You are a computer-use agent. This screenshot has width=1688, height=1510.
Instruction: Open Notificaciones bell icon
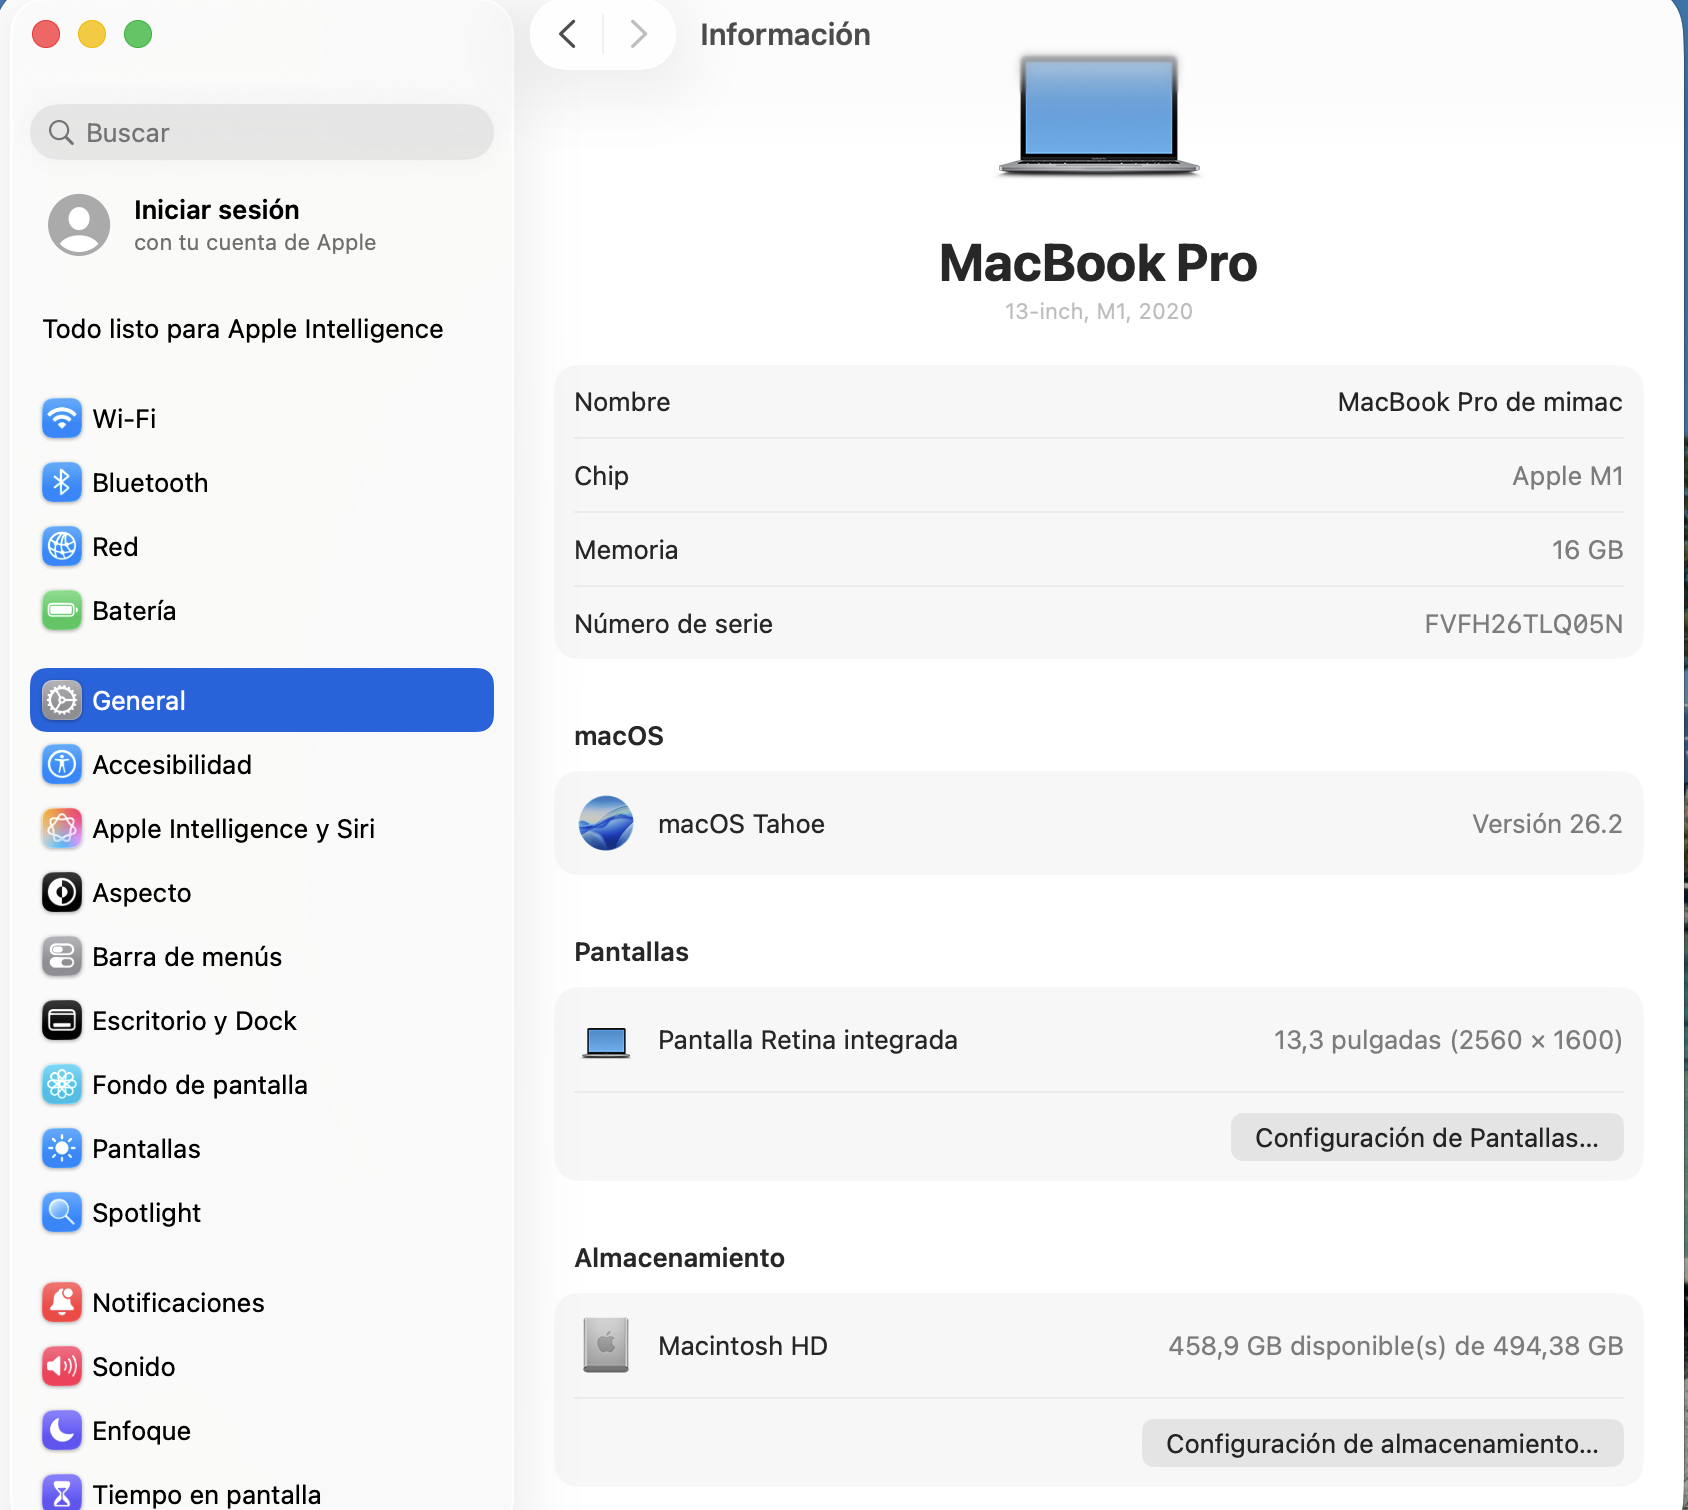click(62, 1302)
